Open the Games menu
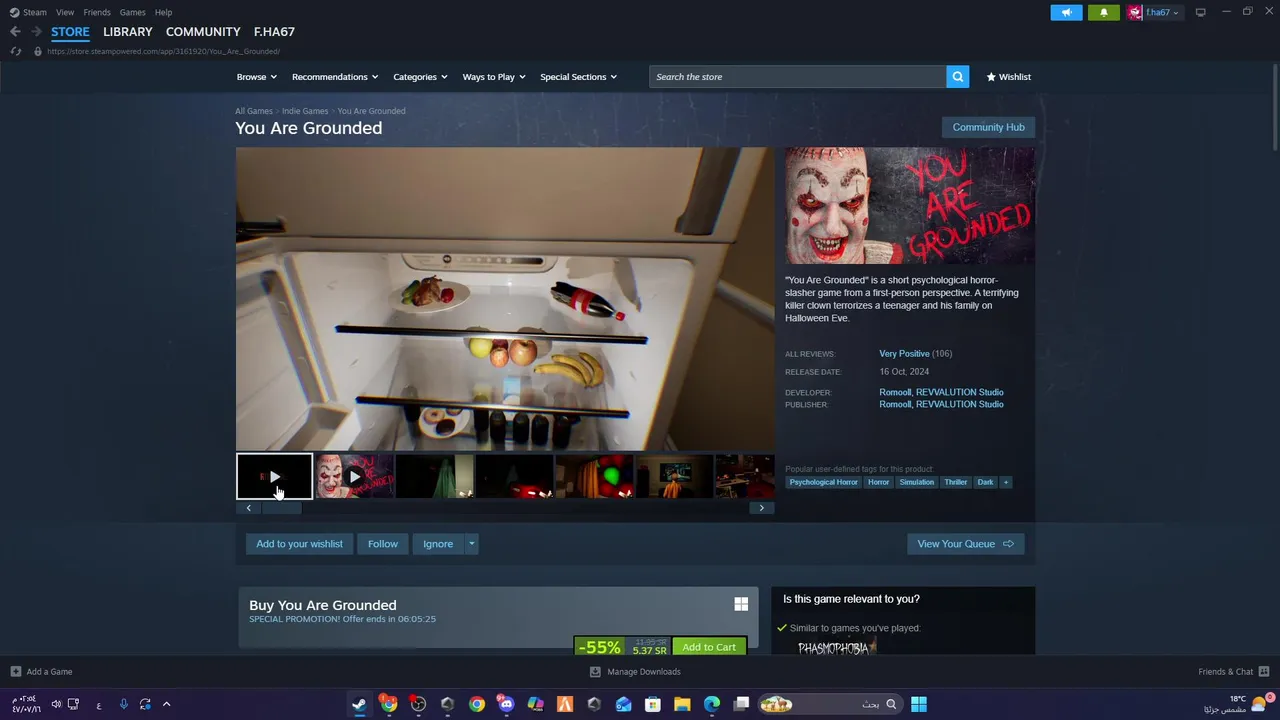Image resolution: width=1280 pixels, height=720 pixels. pos(132,12)
